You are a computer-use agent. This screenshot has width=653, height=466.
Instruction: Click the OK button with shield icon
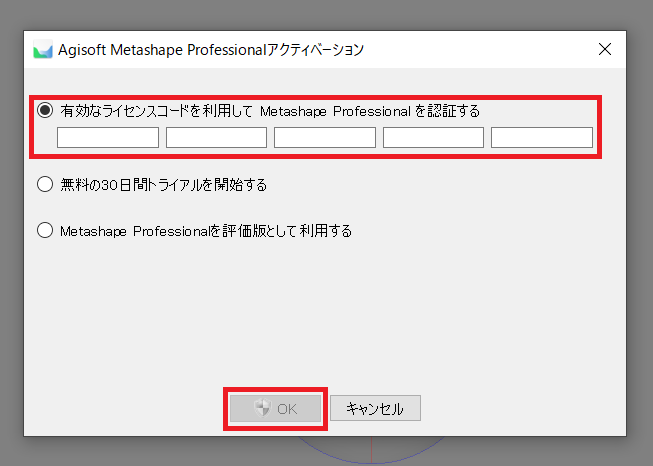[275, 409]
